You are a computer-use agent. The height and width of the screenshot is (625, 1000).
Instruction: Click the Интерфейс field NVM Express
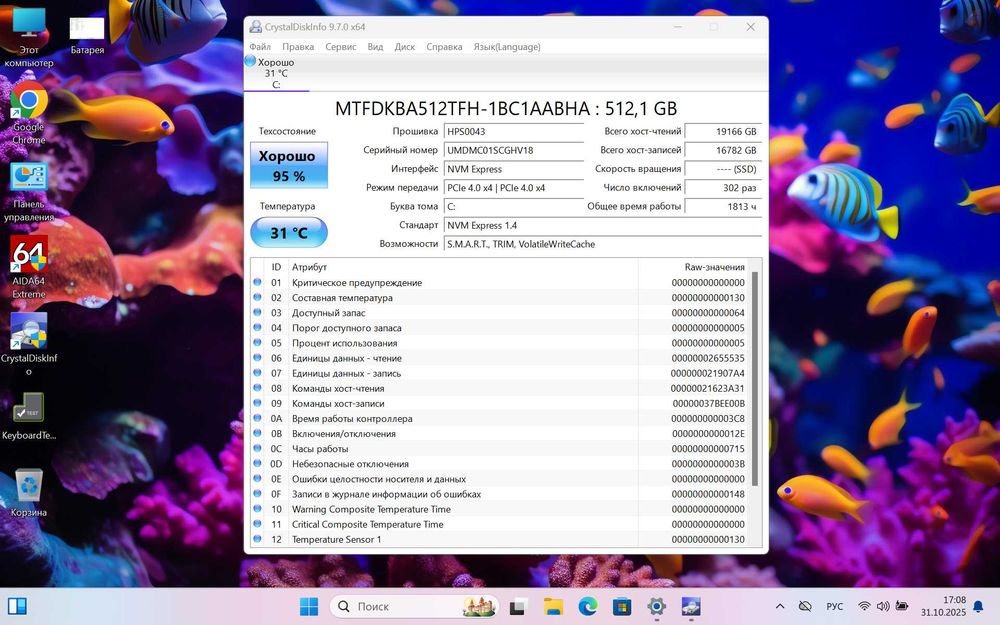point(513,169)
